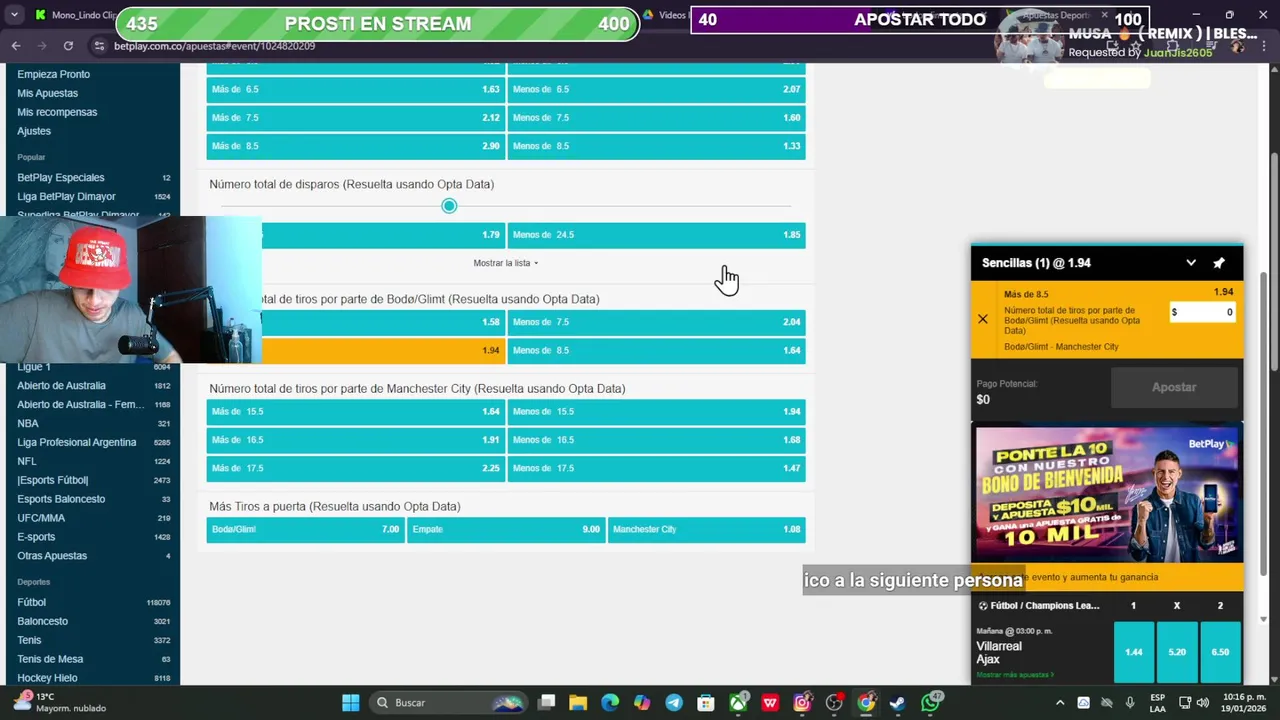
Task: Select Más de 17.5 Manchester City at 2.25
Action: coord(355,468)
